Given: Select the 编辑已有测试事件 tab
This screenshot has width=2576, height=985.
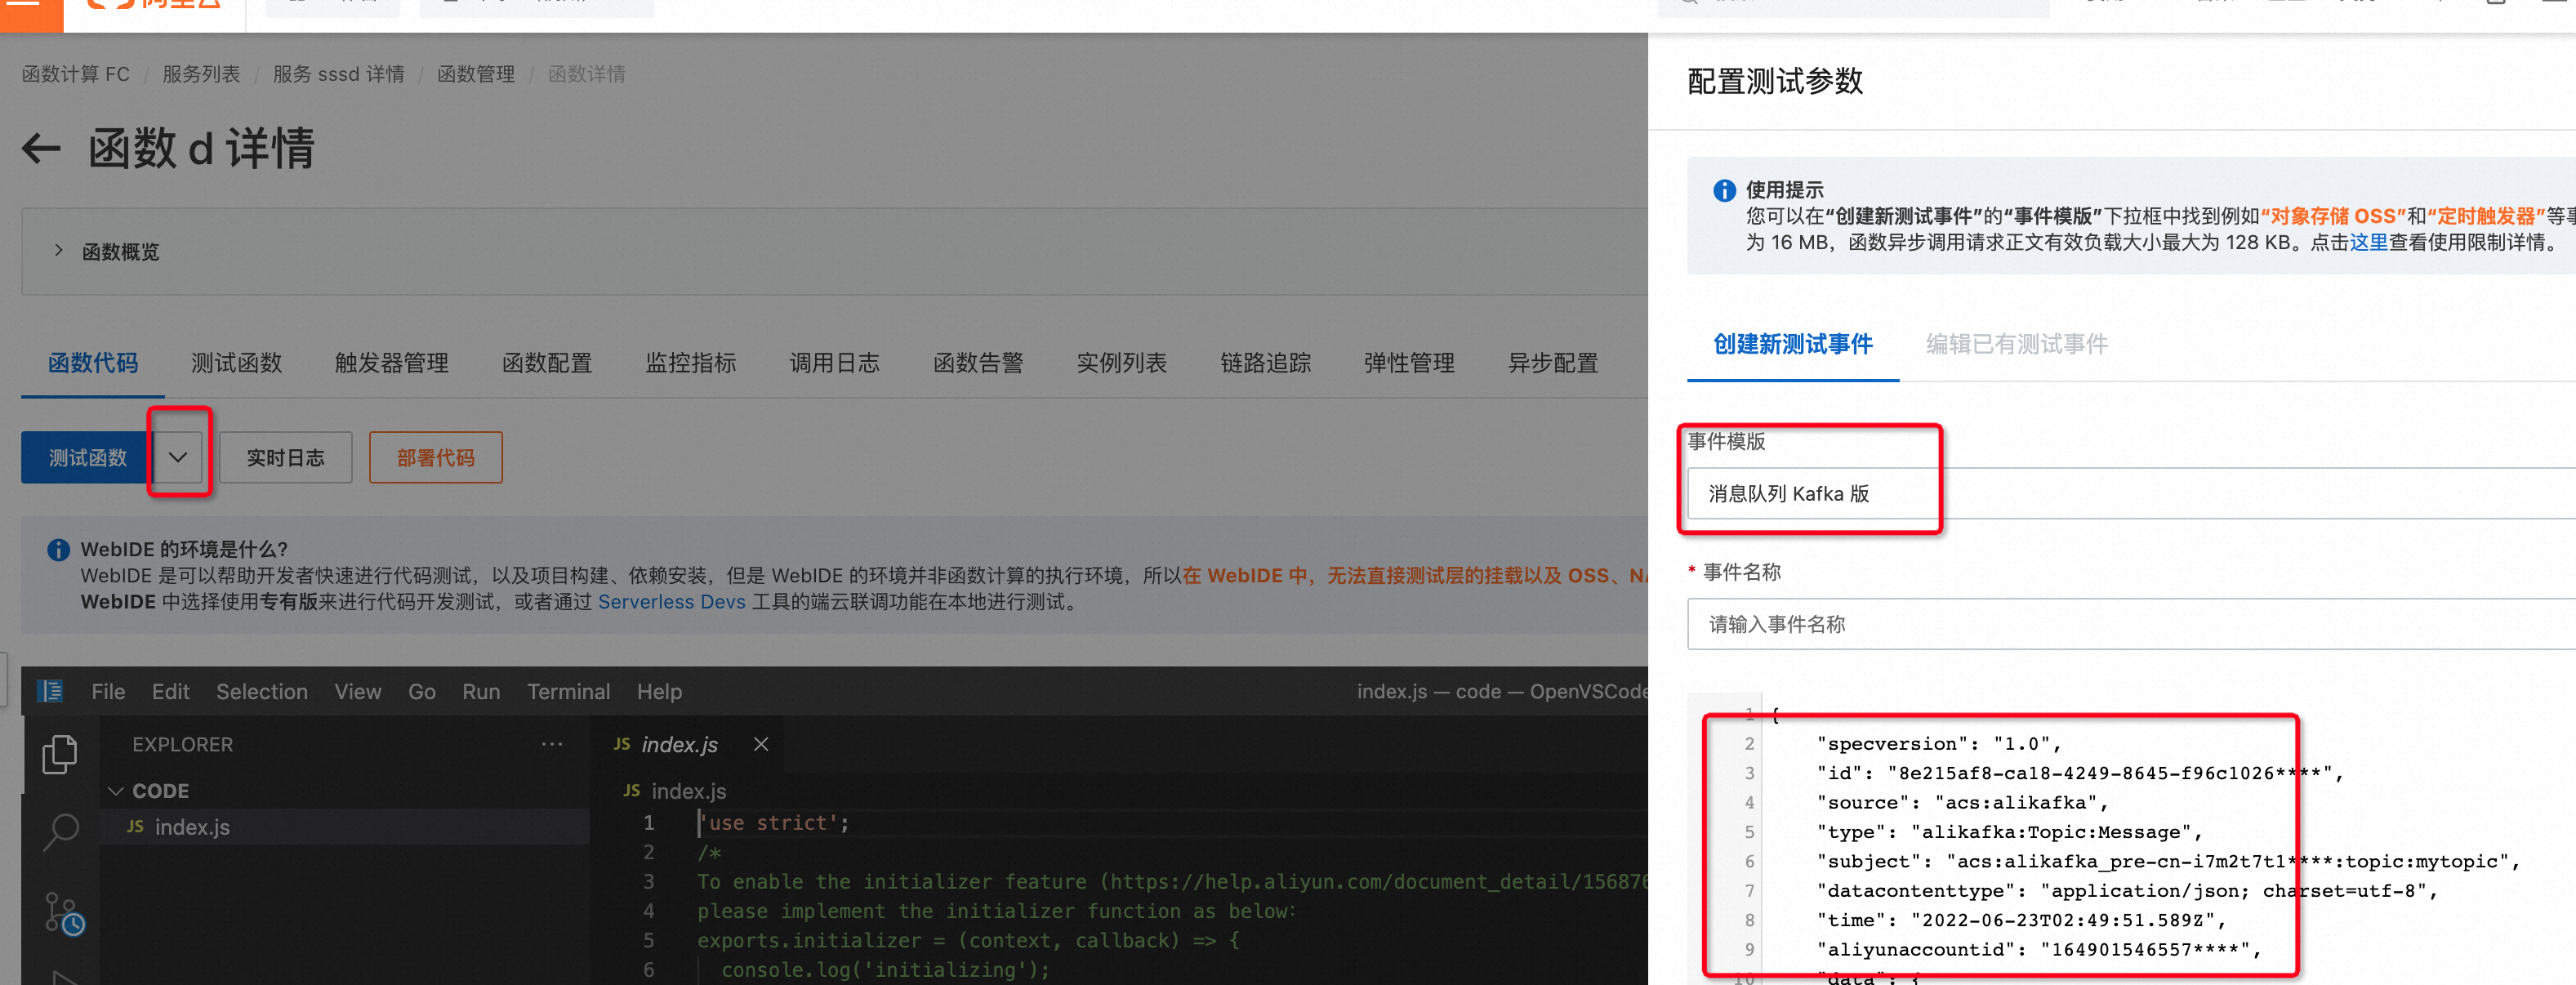Looking at the screenshot, I should point(2016,344).
